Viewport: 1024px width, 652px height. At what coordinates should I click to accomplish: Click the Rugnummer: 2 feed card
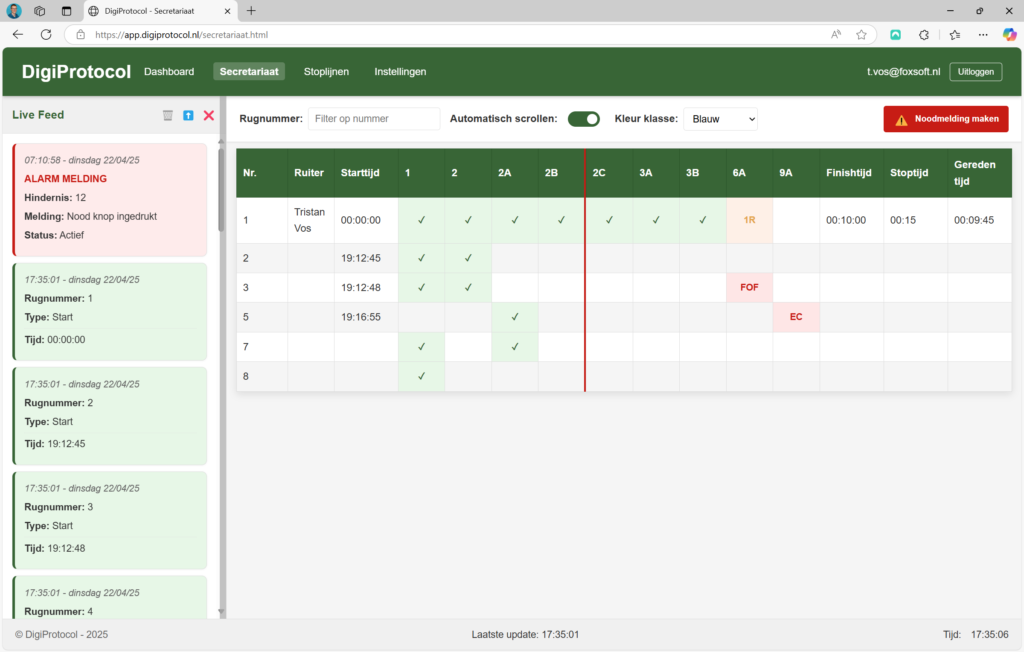point(110,416)
